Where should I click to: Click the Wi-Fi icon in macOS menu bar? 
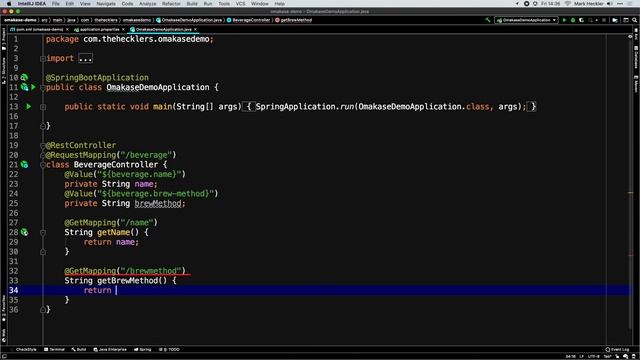coord(567,4)
